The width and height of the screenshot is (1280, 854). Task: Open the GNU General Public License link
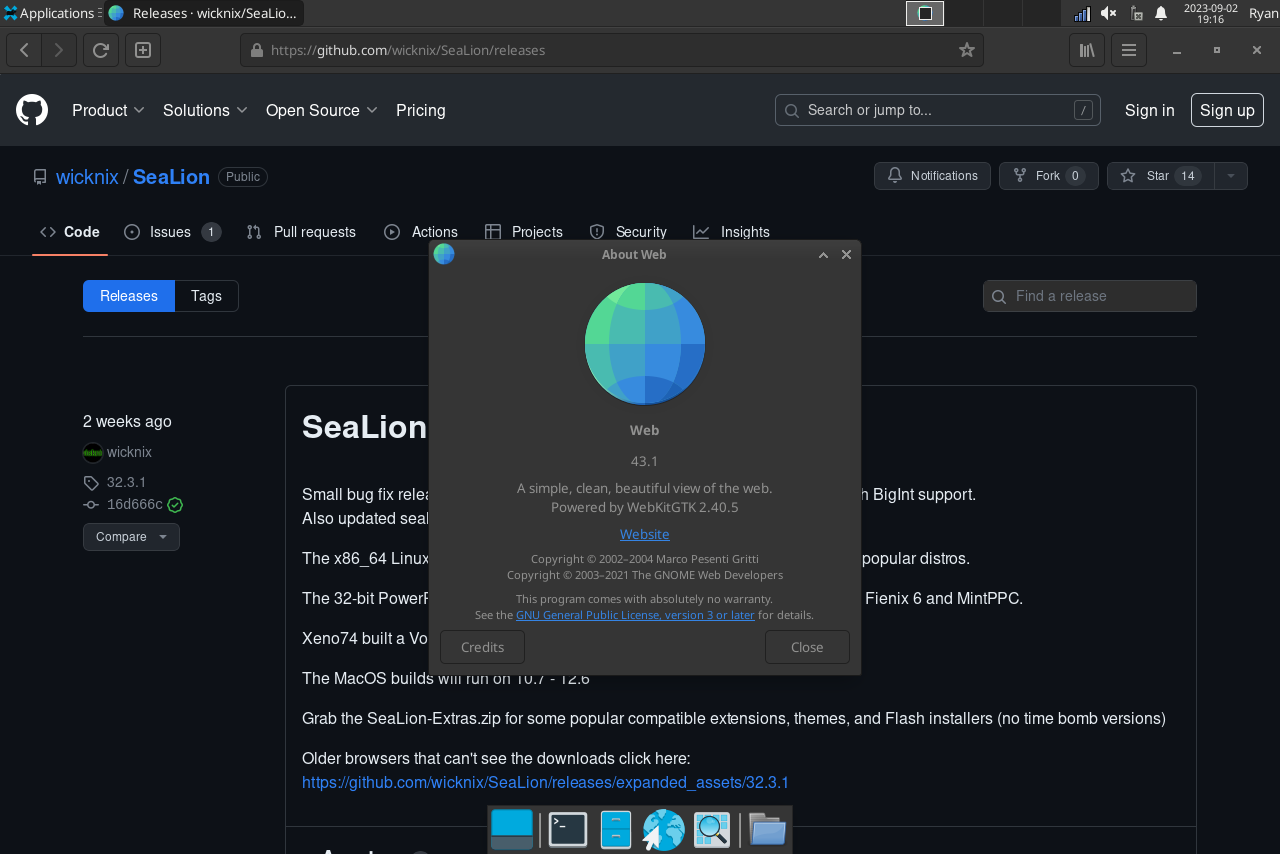pos(635,615)
